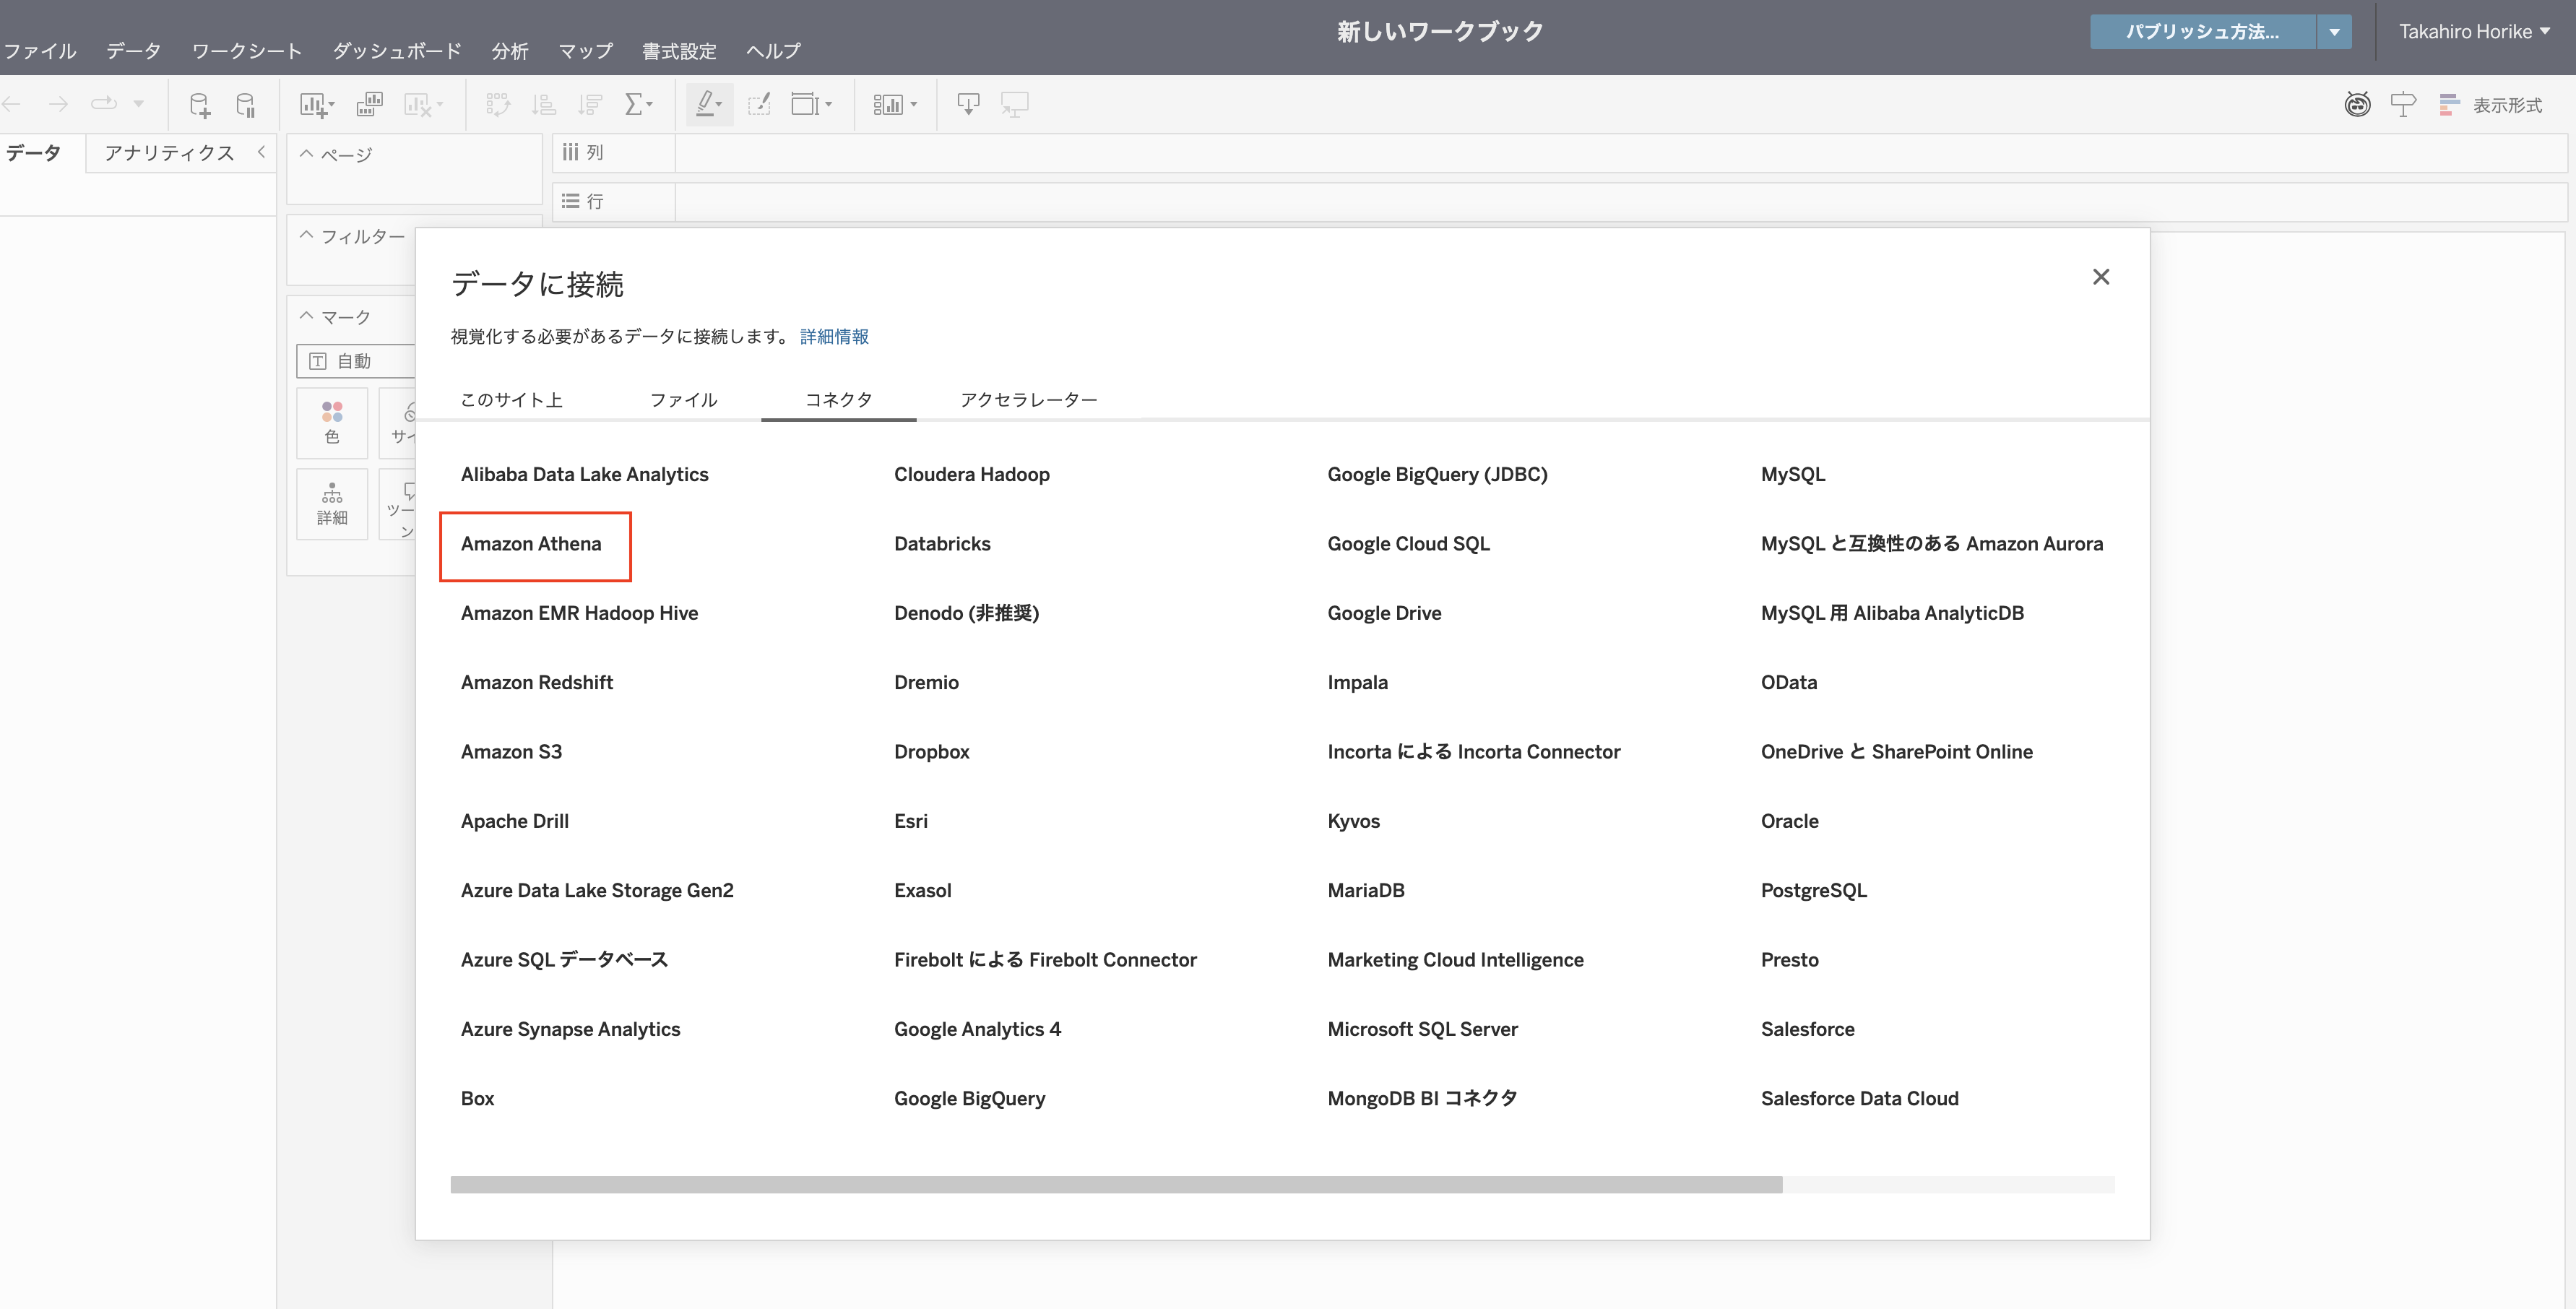The image size is (2576, 1309).
Task: Click the Sort ascending icon
Action: [544, 104]
